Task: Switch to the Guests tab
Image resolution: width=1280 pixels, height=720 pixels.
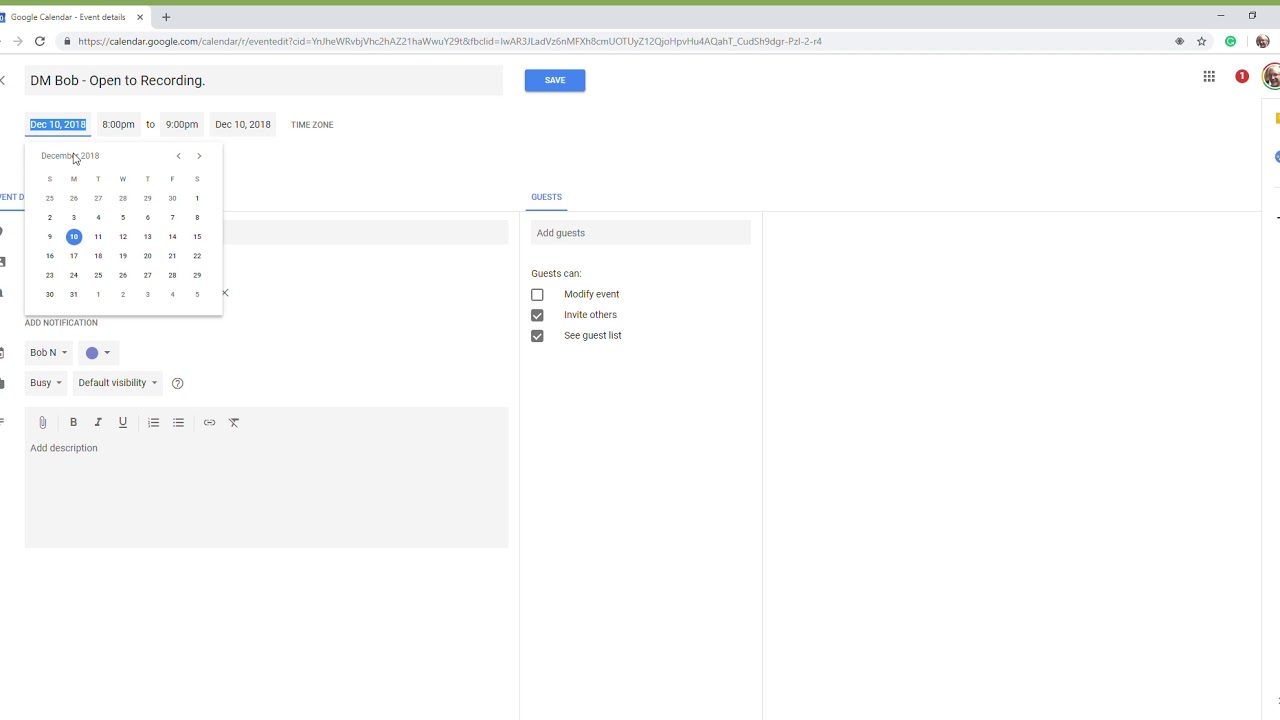Action: point(546,197)
